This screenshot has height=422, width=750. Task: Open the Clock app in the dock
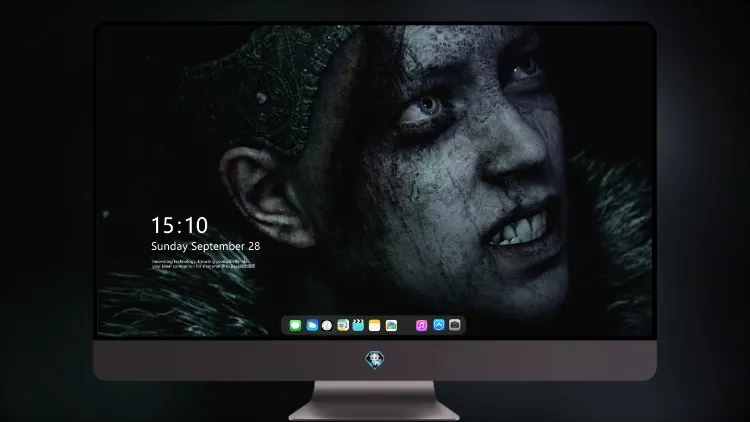click(327, 325)
